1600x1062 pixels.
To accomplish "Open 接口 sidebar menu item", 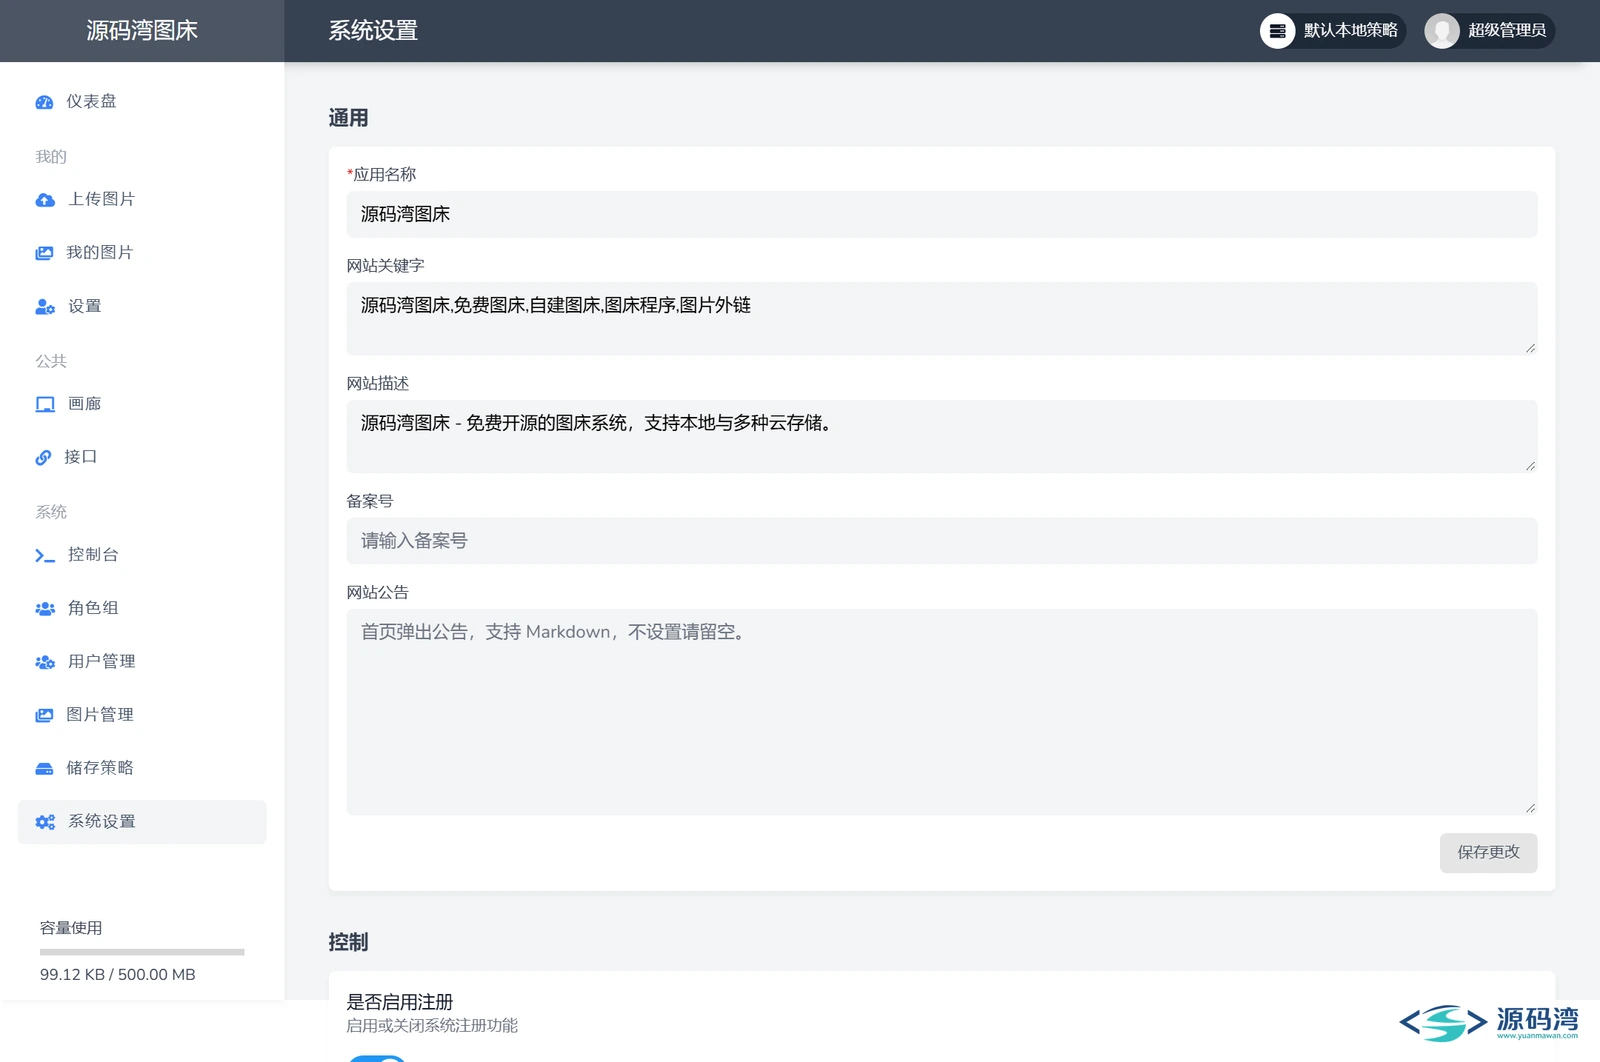I will coord(142,457).
